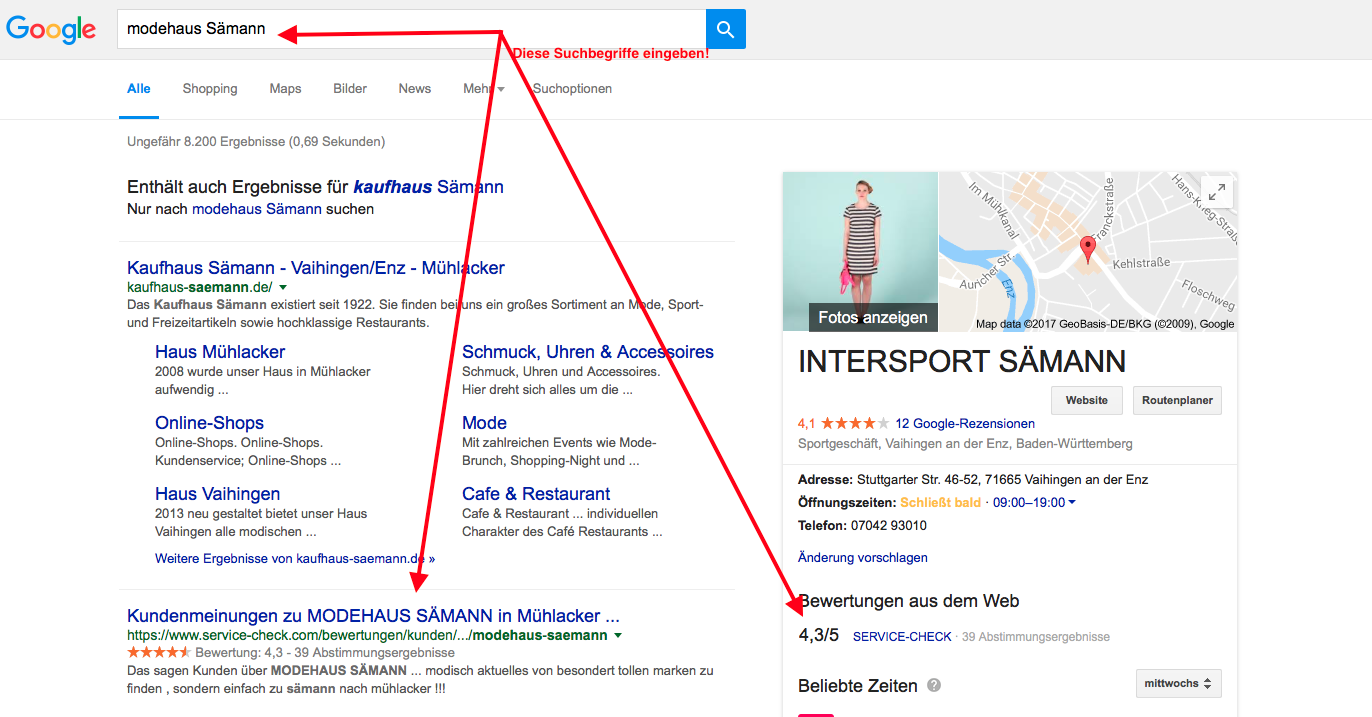Open the Mehr dropdown menu
Viewport: 1372px width, 717px height.
(x=483, y=89)
